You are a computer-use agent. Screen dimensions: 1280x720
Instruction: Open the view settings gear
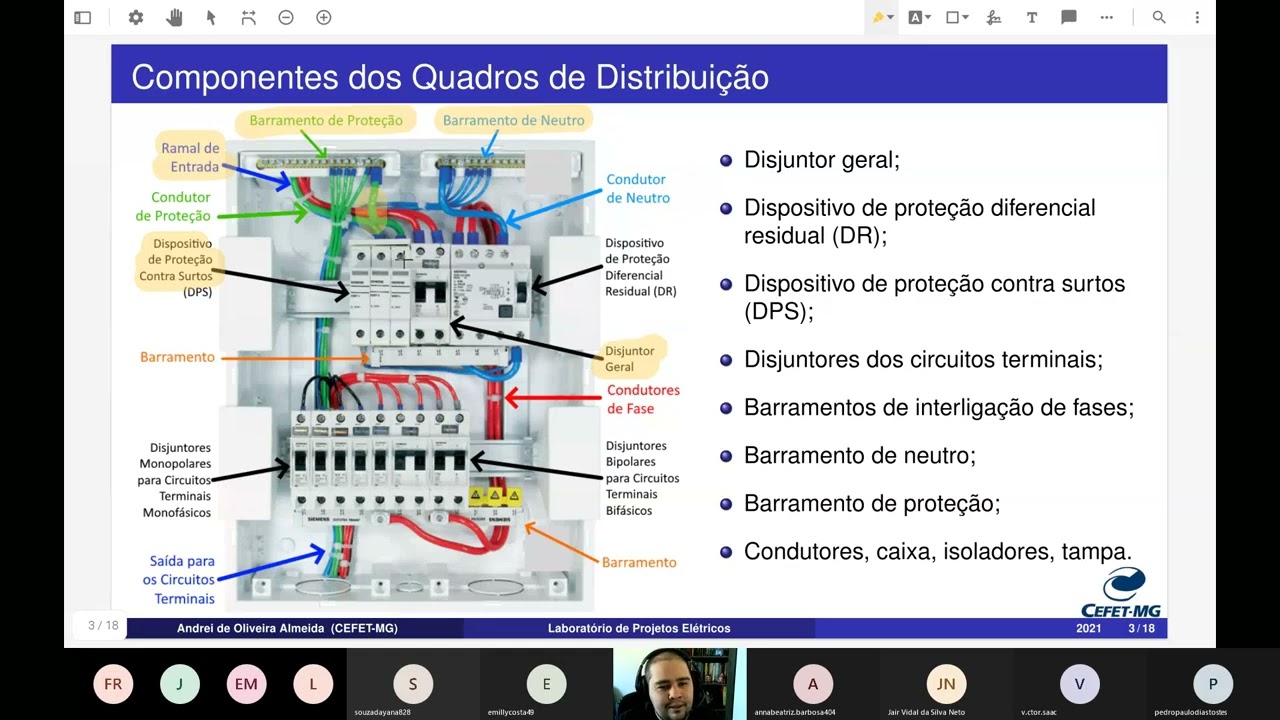(136, 17)
